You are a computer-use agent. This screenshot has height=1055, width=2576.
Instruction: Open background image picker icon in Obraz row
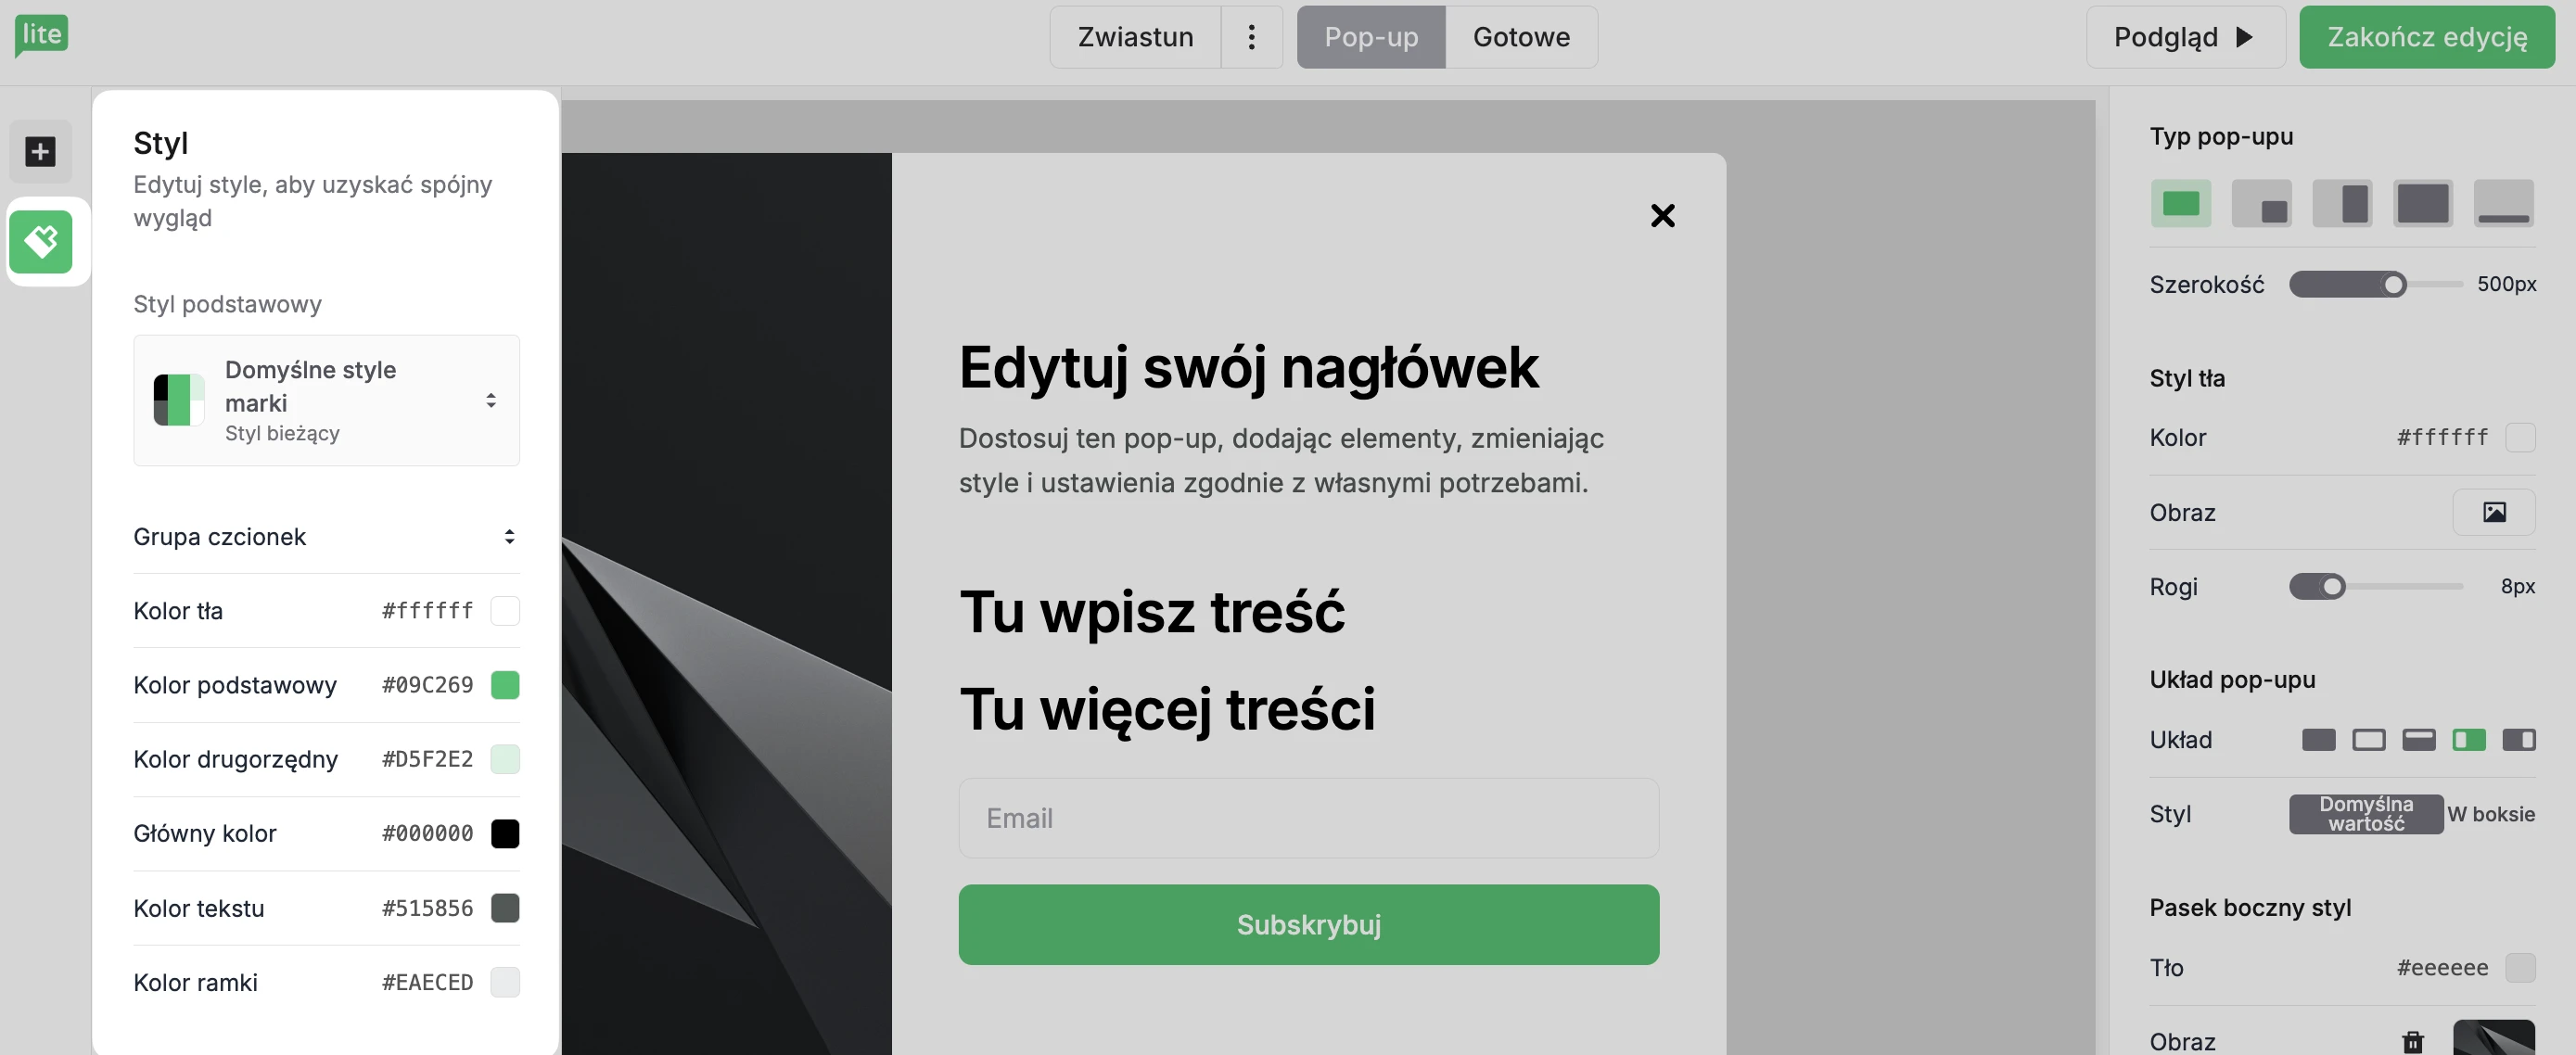pos(2493,512)
